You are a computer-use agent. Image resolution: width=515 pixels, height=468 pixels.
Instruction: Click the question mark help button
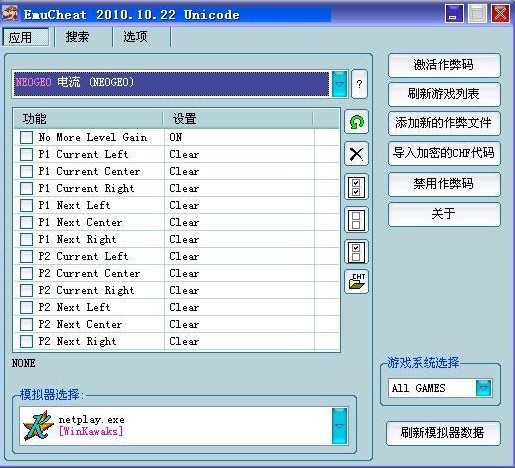pos(359,84)
